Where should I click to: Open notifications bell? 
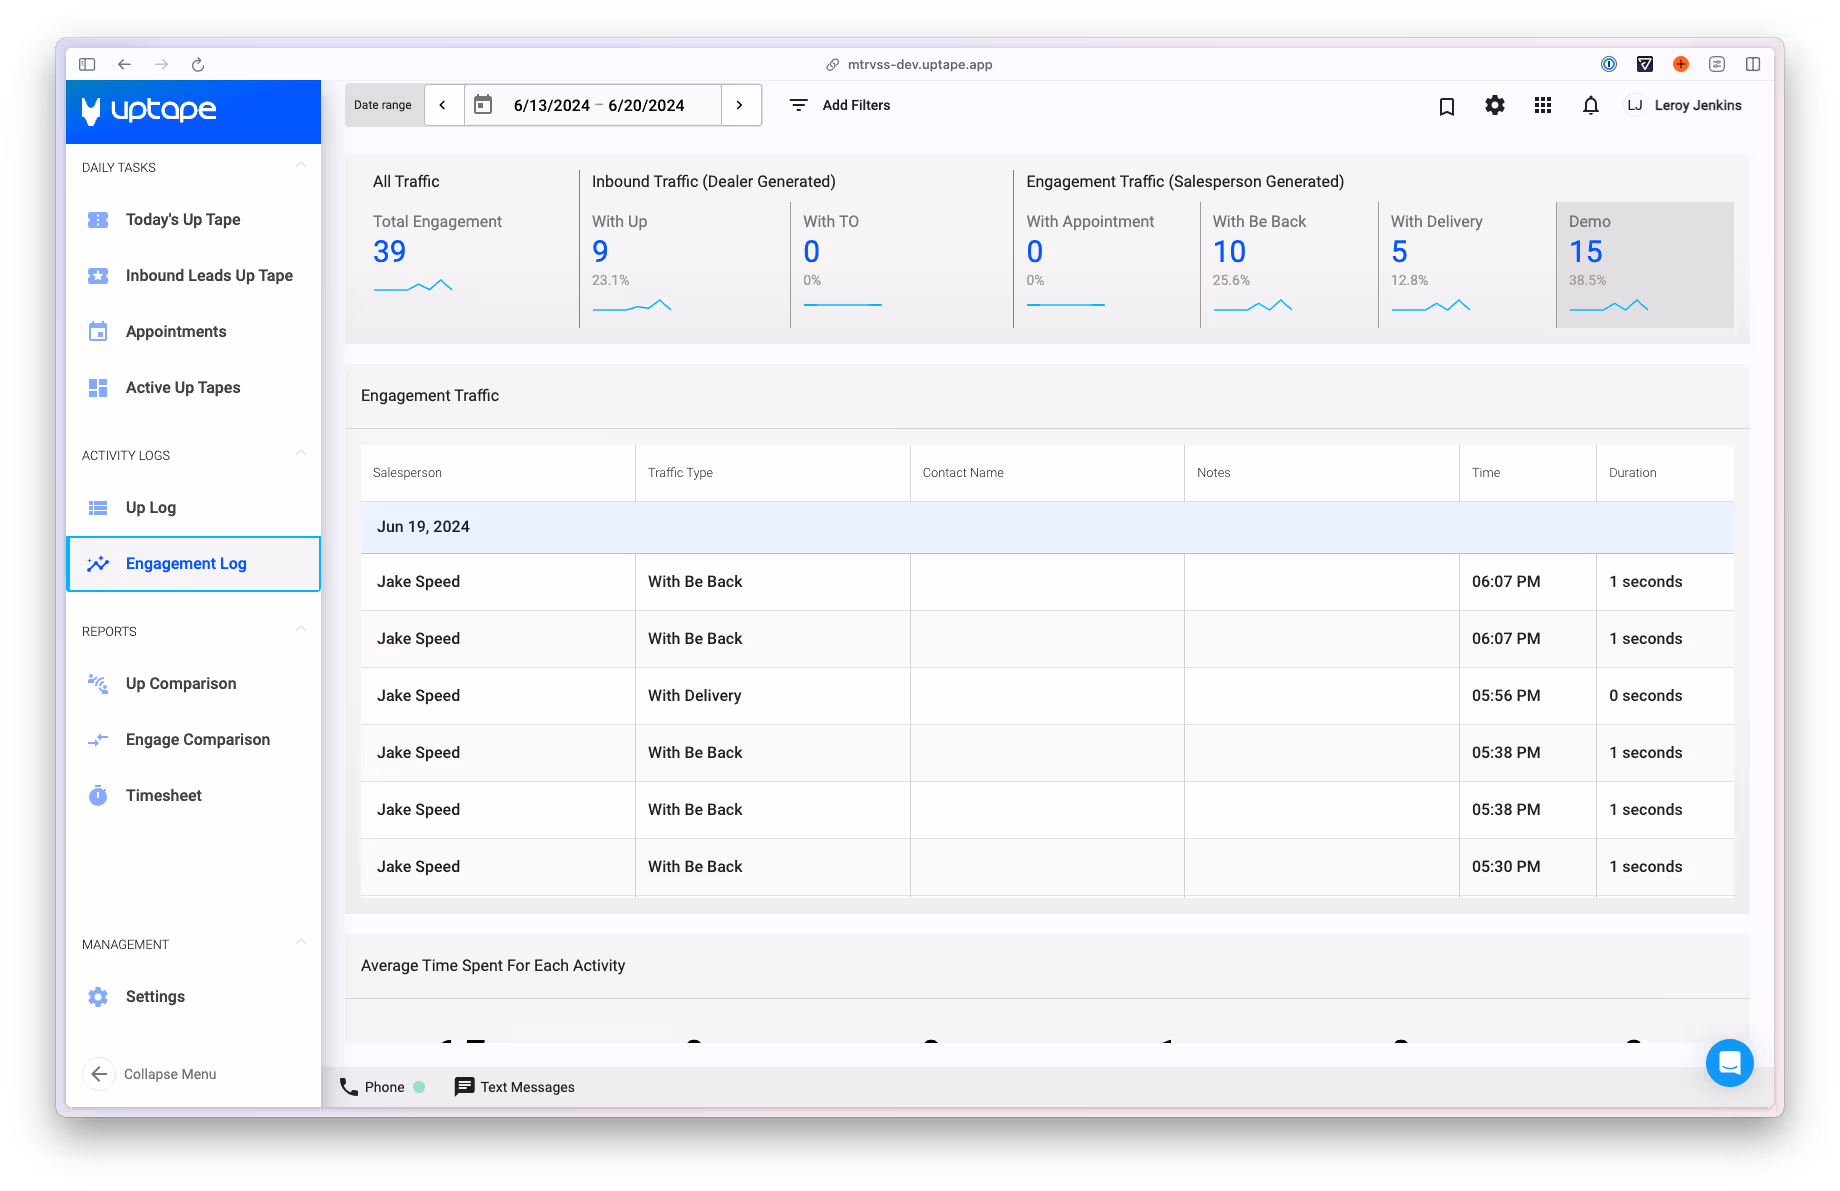[1590, 106]
